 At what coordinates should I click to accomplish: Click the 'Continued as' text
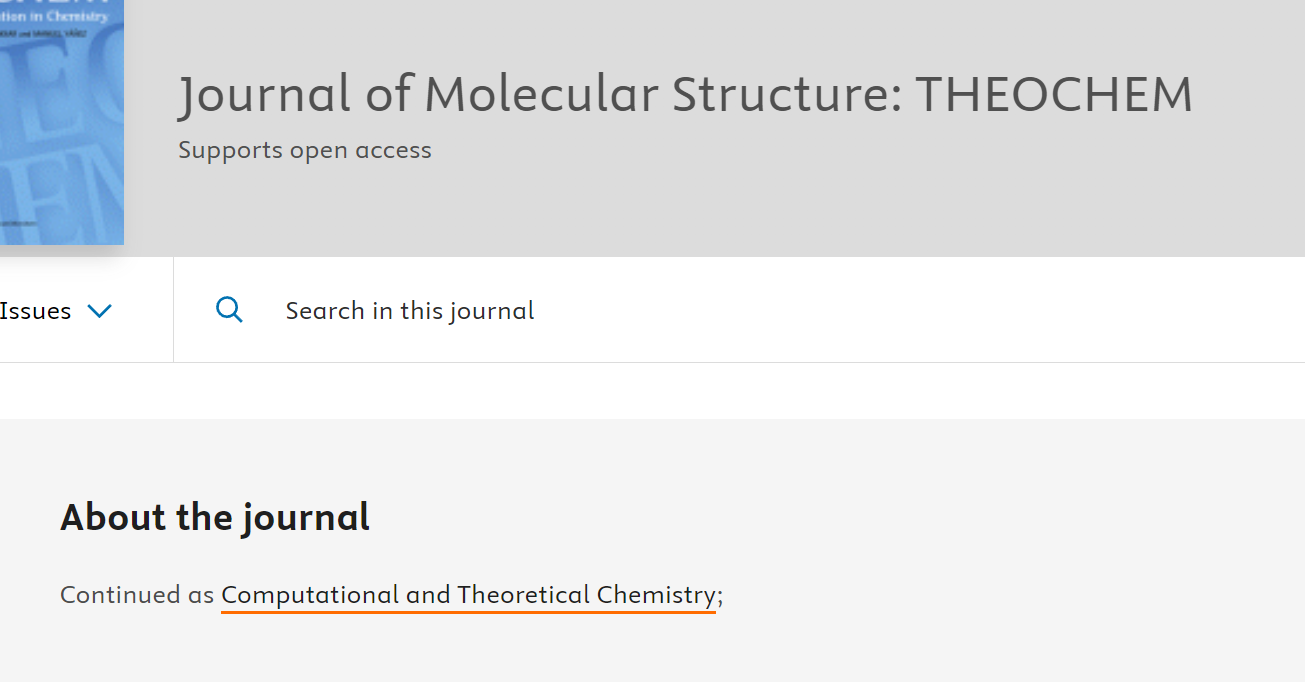(137, 595)
